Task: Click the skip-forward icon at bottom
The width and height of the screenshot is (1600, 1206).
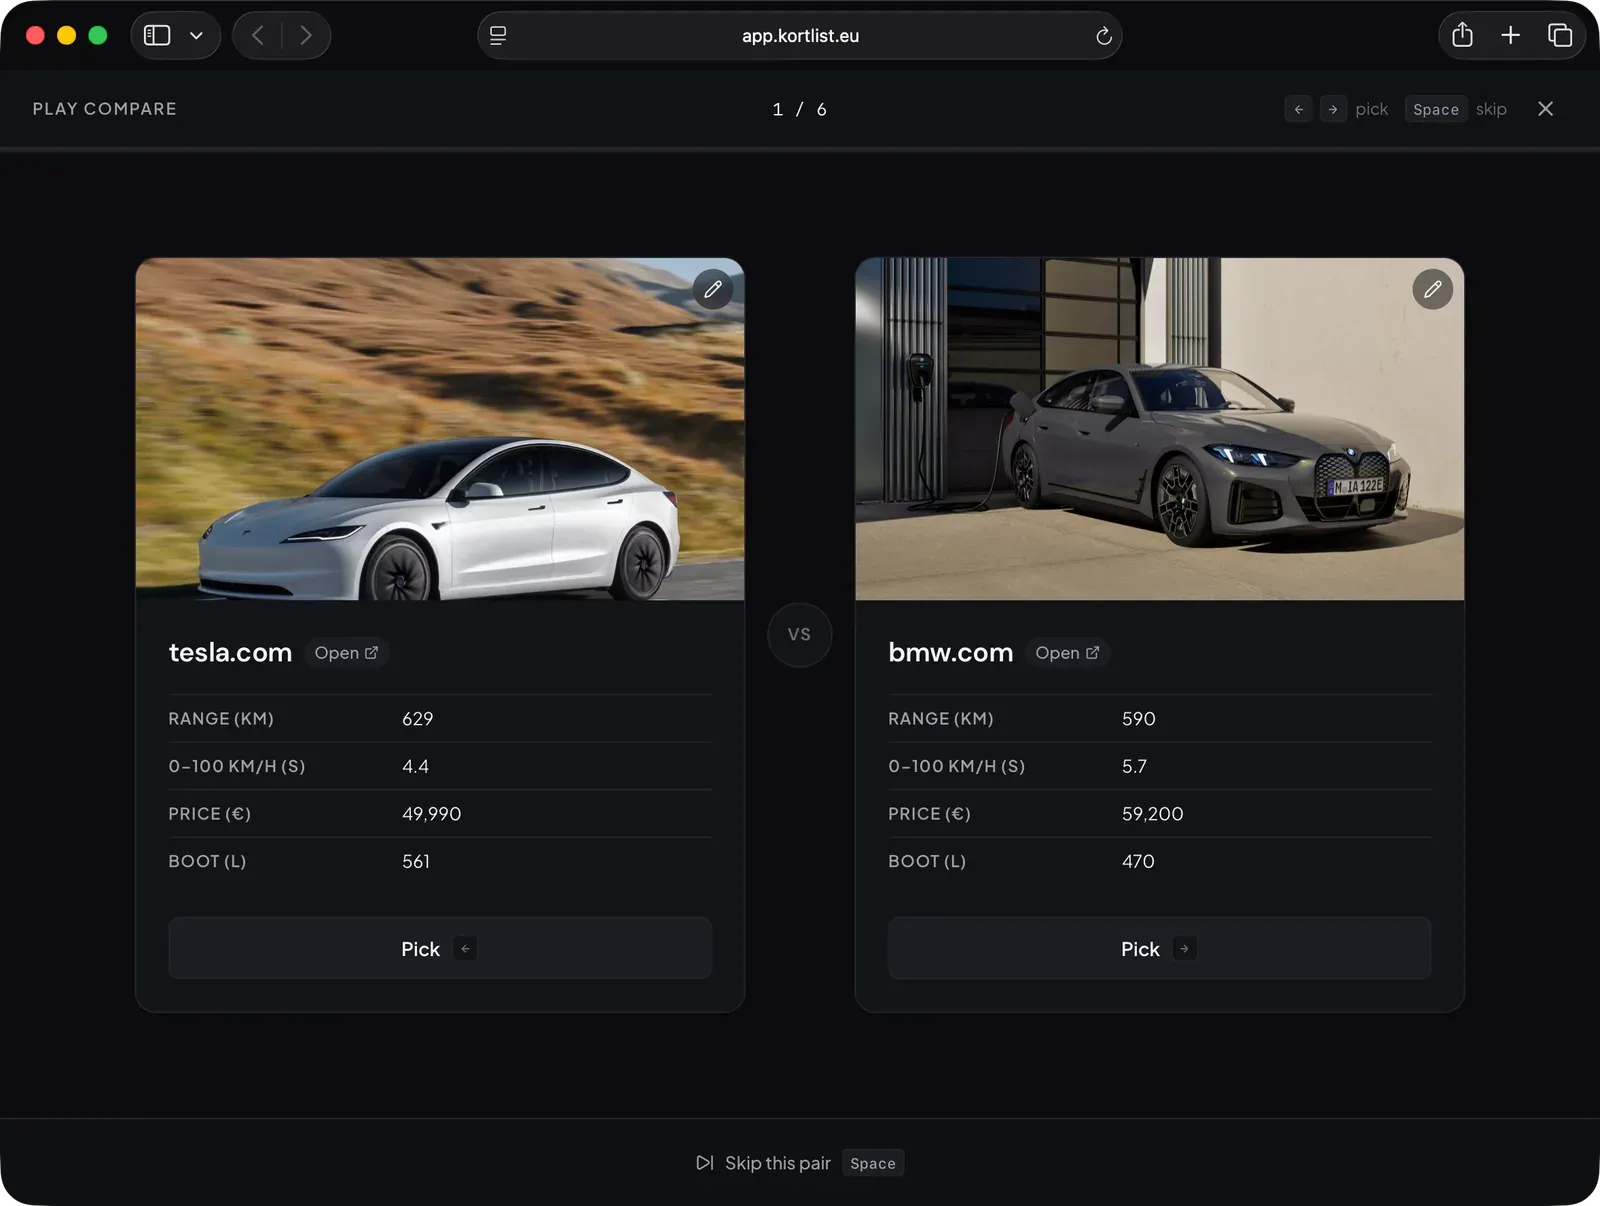Action: click(x=705, y=1163)
